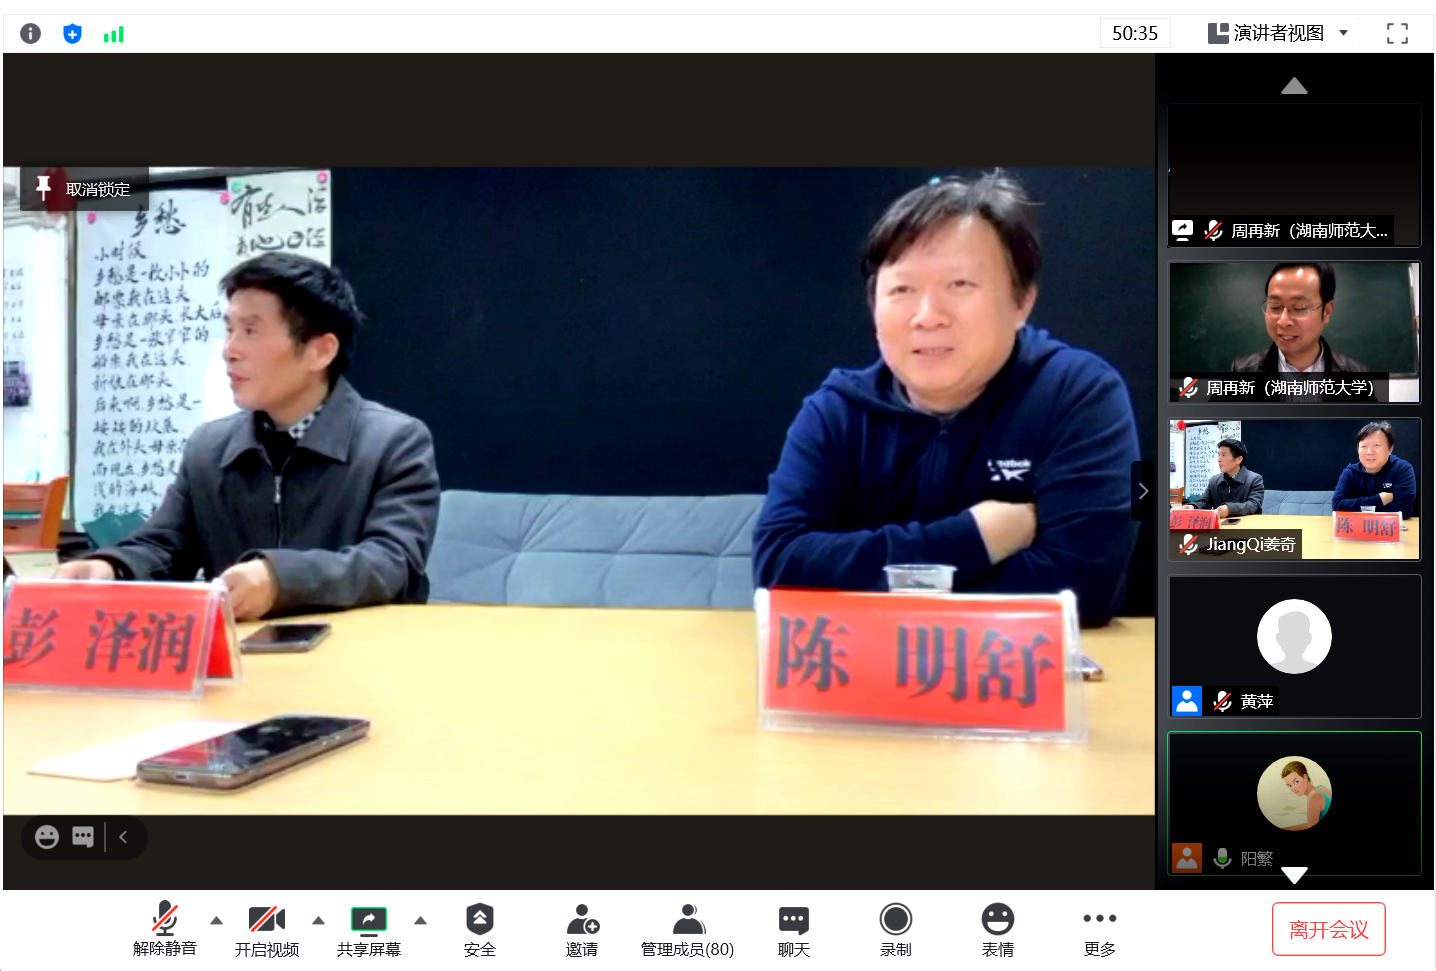The image size is (1436, 971).
Task: Check the green network signal icon
Action: pyautogui.click(x=114, y=35)
